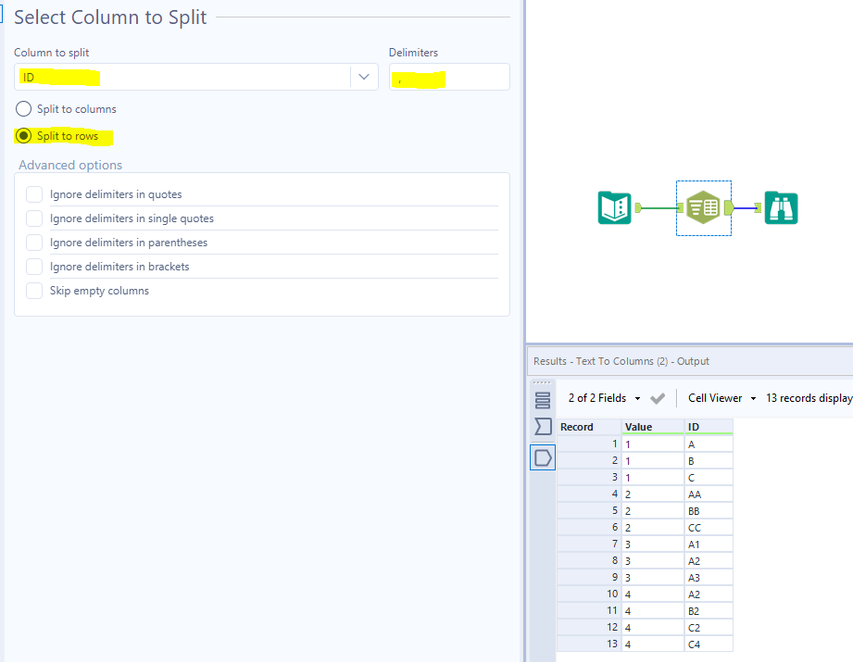Enable Ignore delimiters in brackets
Screen dimensions: 853x662
tap(34, 266)
